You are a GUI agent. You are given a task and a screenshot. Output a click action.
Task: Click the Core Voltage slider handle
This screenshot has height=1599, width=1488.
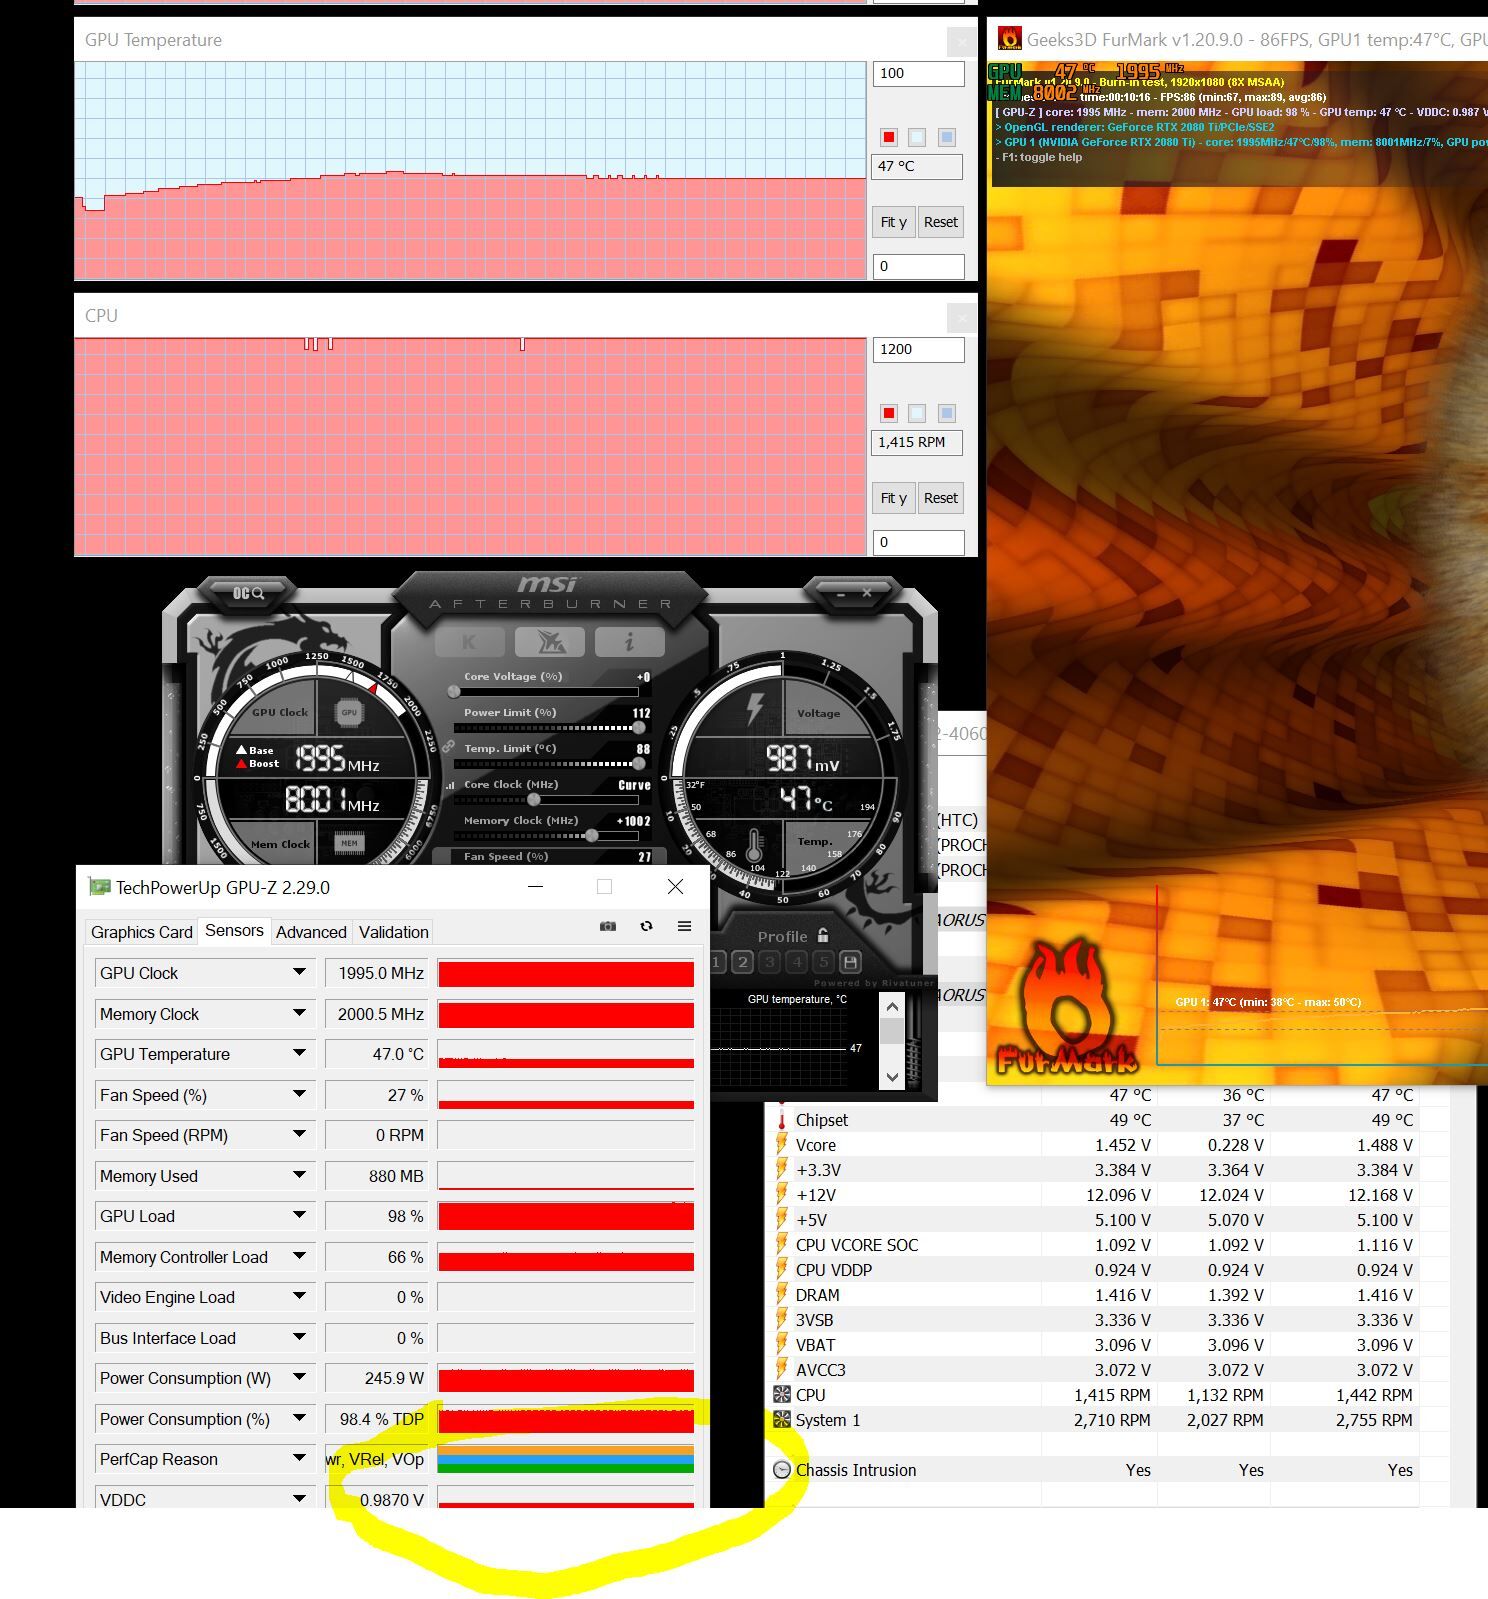point(454,691)
